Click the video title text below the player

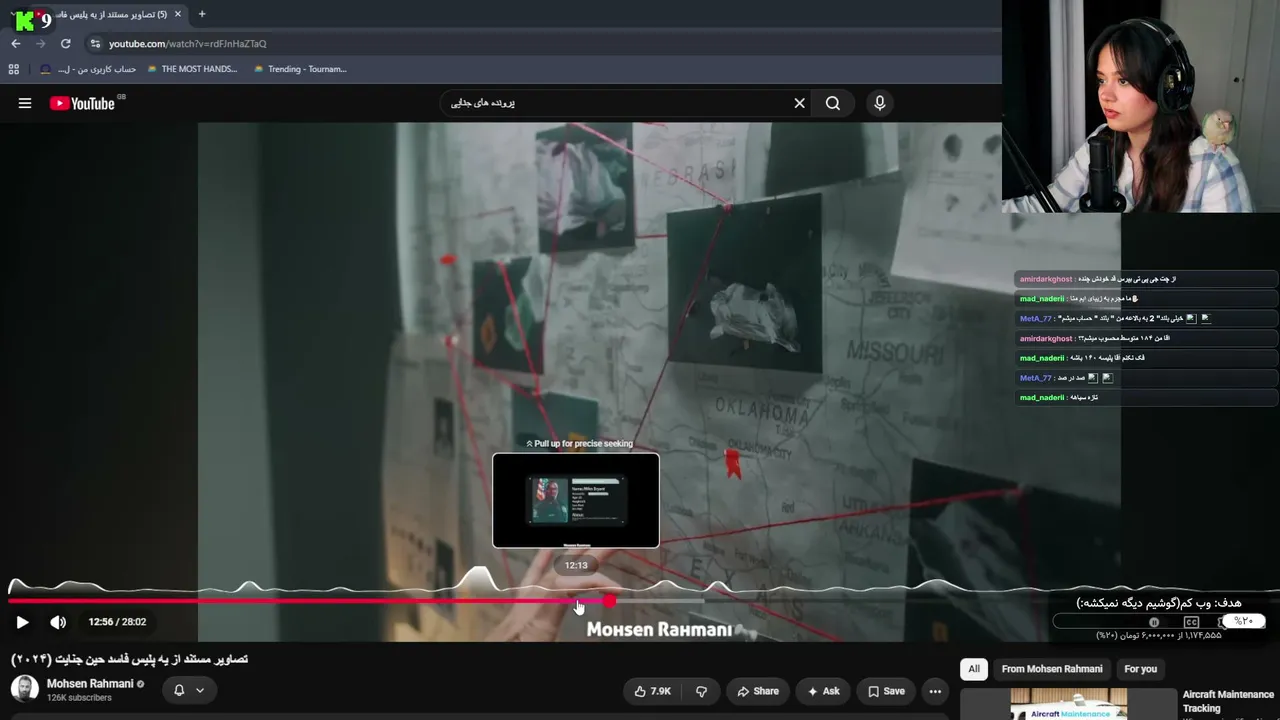click(x=129, y=659)
